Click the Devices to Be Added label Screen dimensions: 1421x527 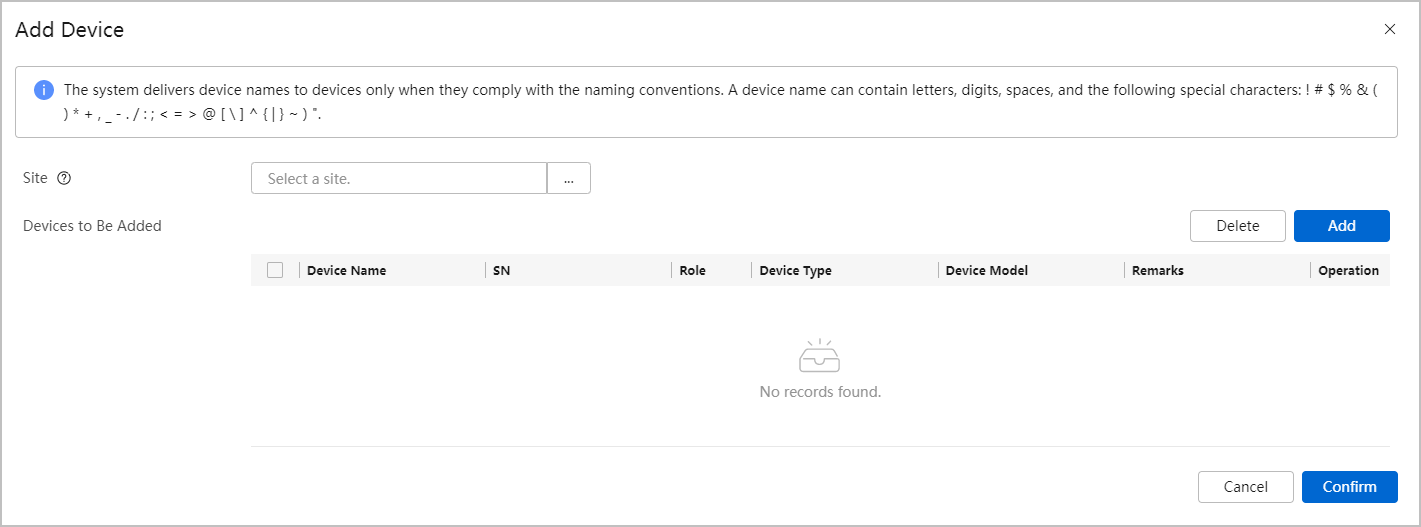tap(92, 226)
